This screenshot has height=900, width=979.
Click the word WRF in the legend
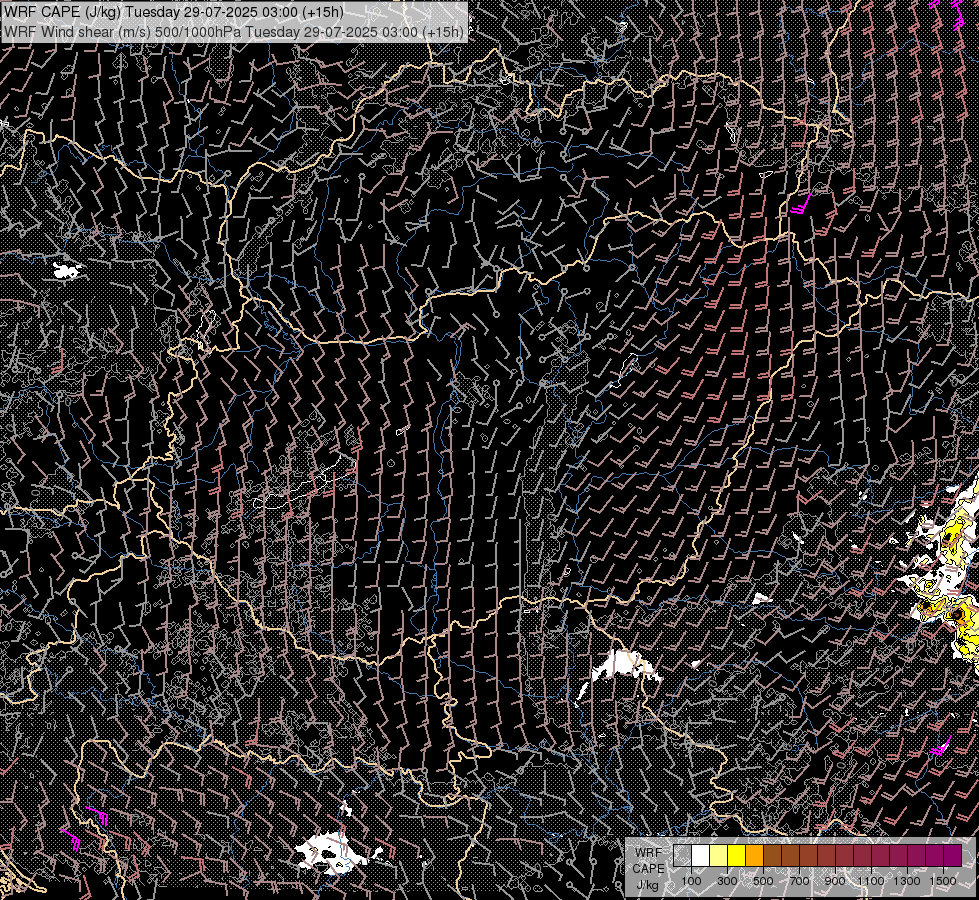pyautogui.click(x=649, y=853)
